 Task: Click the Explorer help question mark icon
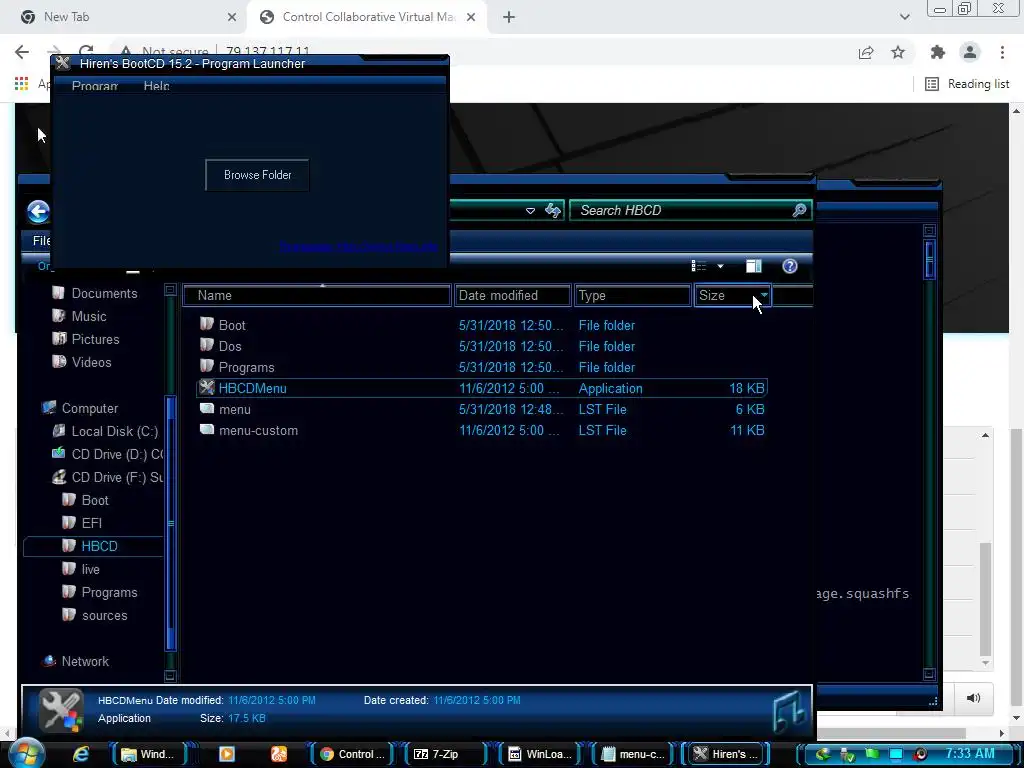point(790,266)
